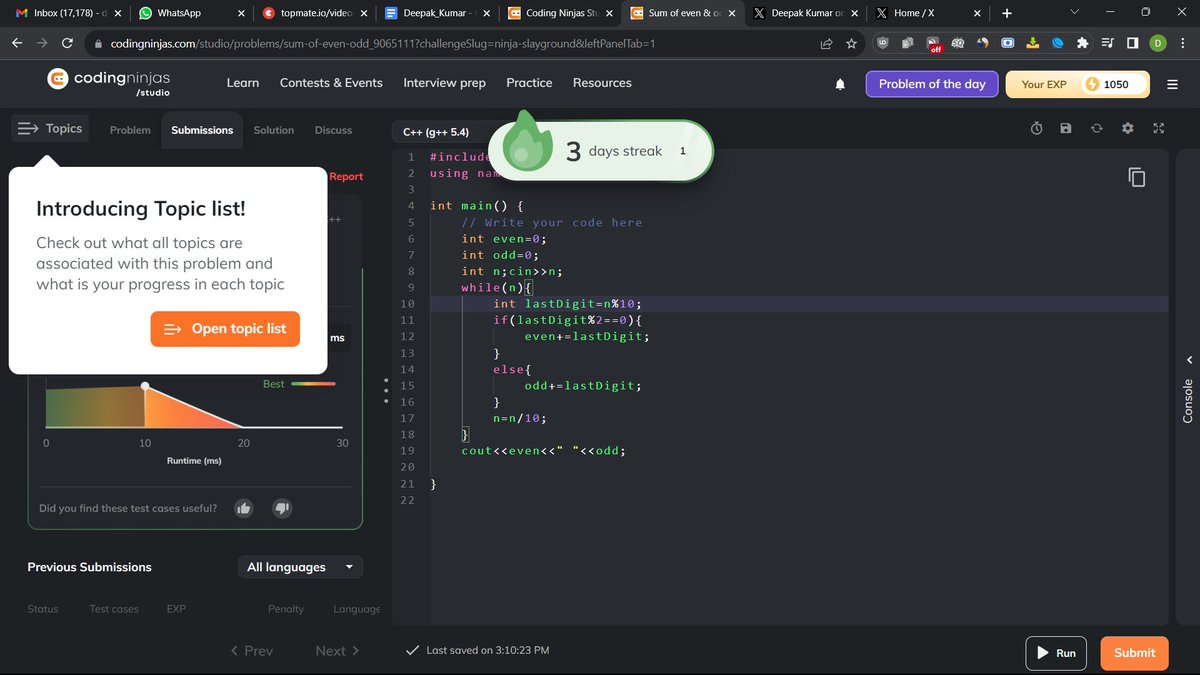Switch to the Home / X tab

(927, 13)
